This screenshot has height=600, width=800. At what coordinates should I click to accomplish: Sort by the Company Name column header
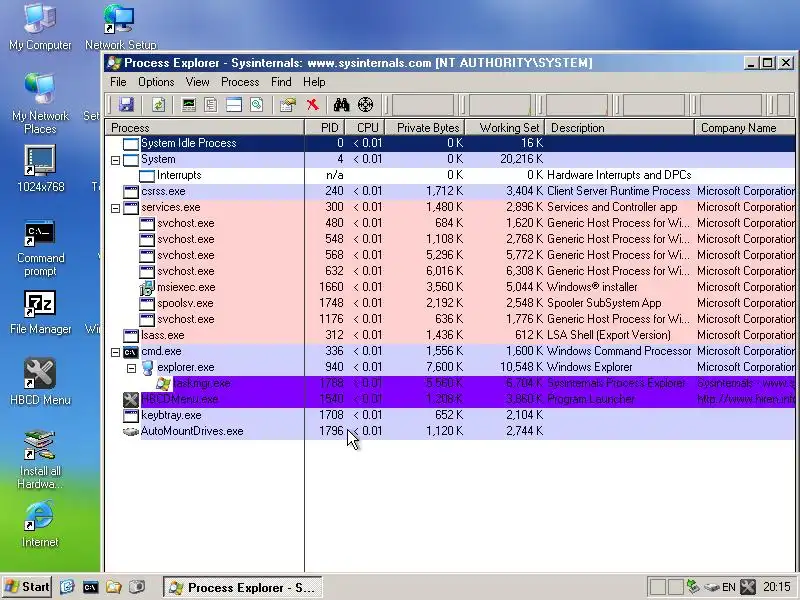click(x=745, y=128)
